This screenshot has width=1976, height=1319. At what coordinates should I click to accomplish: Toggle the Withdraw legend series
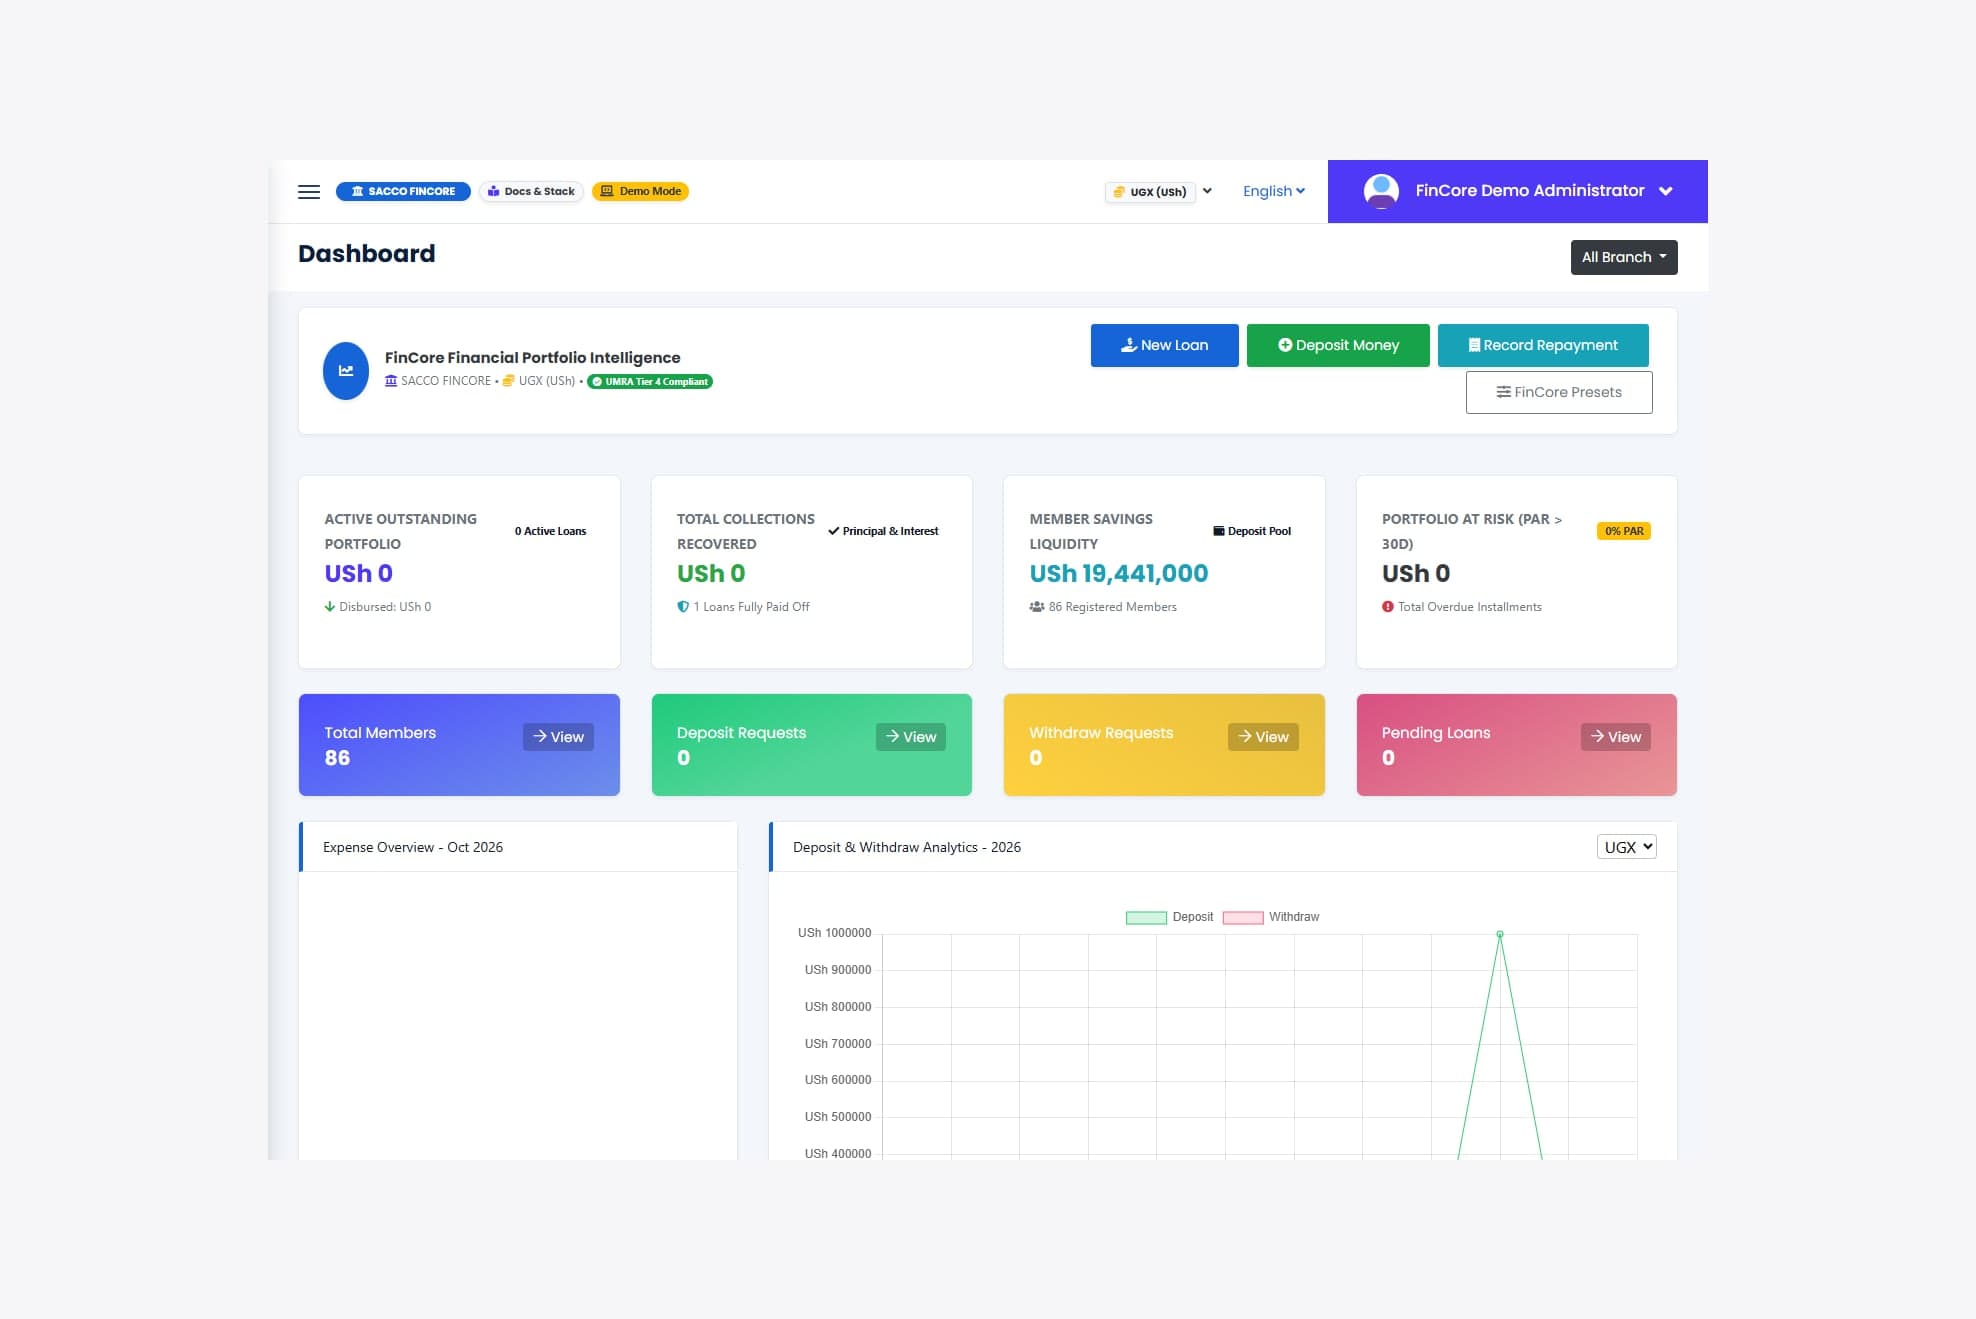[1270, 917]
